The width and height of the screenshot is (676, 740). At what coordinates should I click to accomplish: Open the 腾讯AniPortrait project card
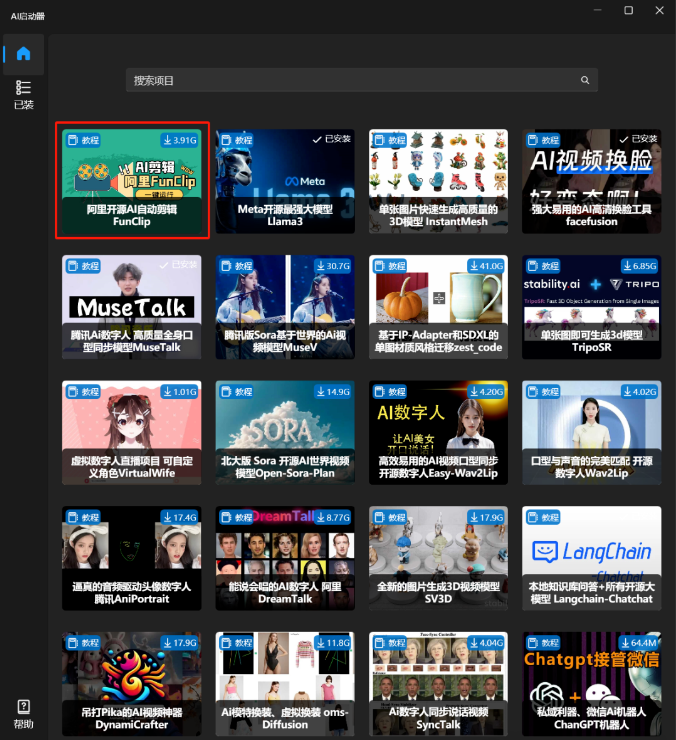pos(132,558)
